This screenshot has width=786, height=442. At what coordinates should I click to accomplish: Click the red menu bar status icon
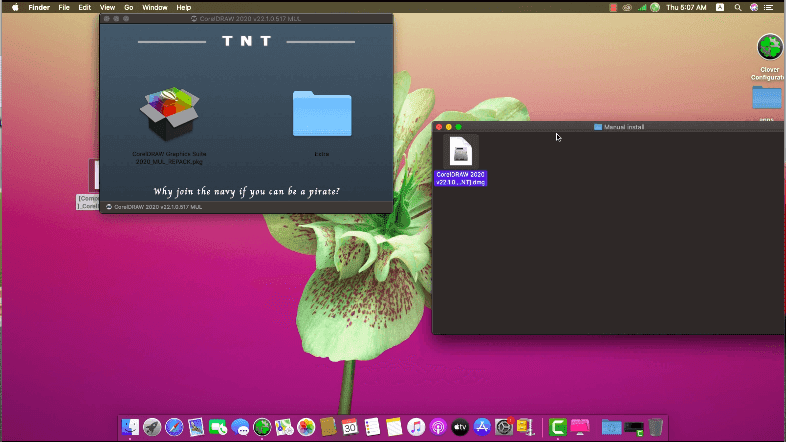pyautogui.click(x=613, y=8)
